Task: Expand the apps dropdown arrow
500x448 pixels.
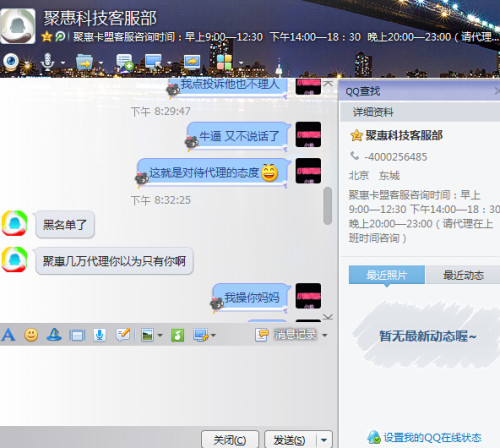Action: click(x=241, y=62)
